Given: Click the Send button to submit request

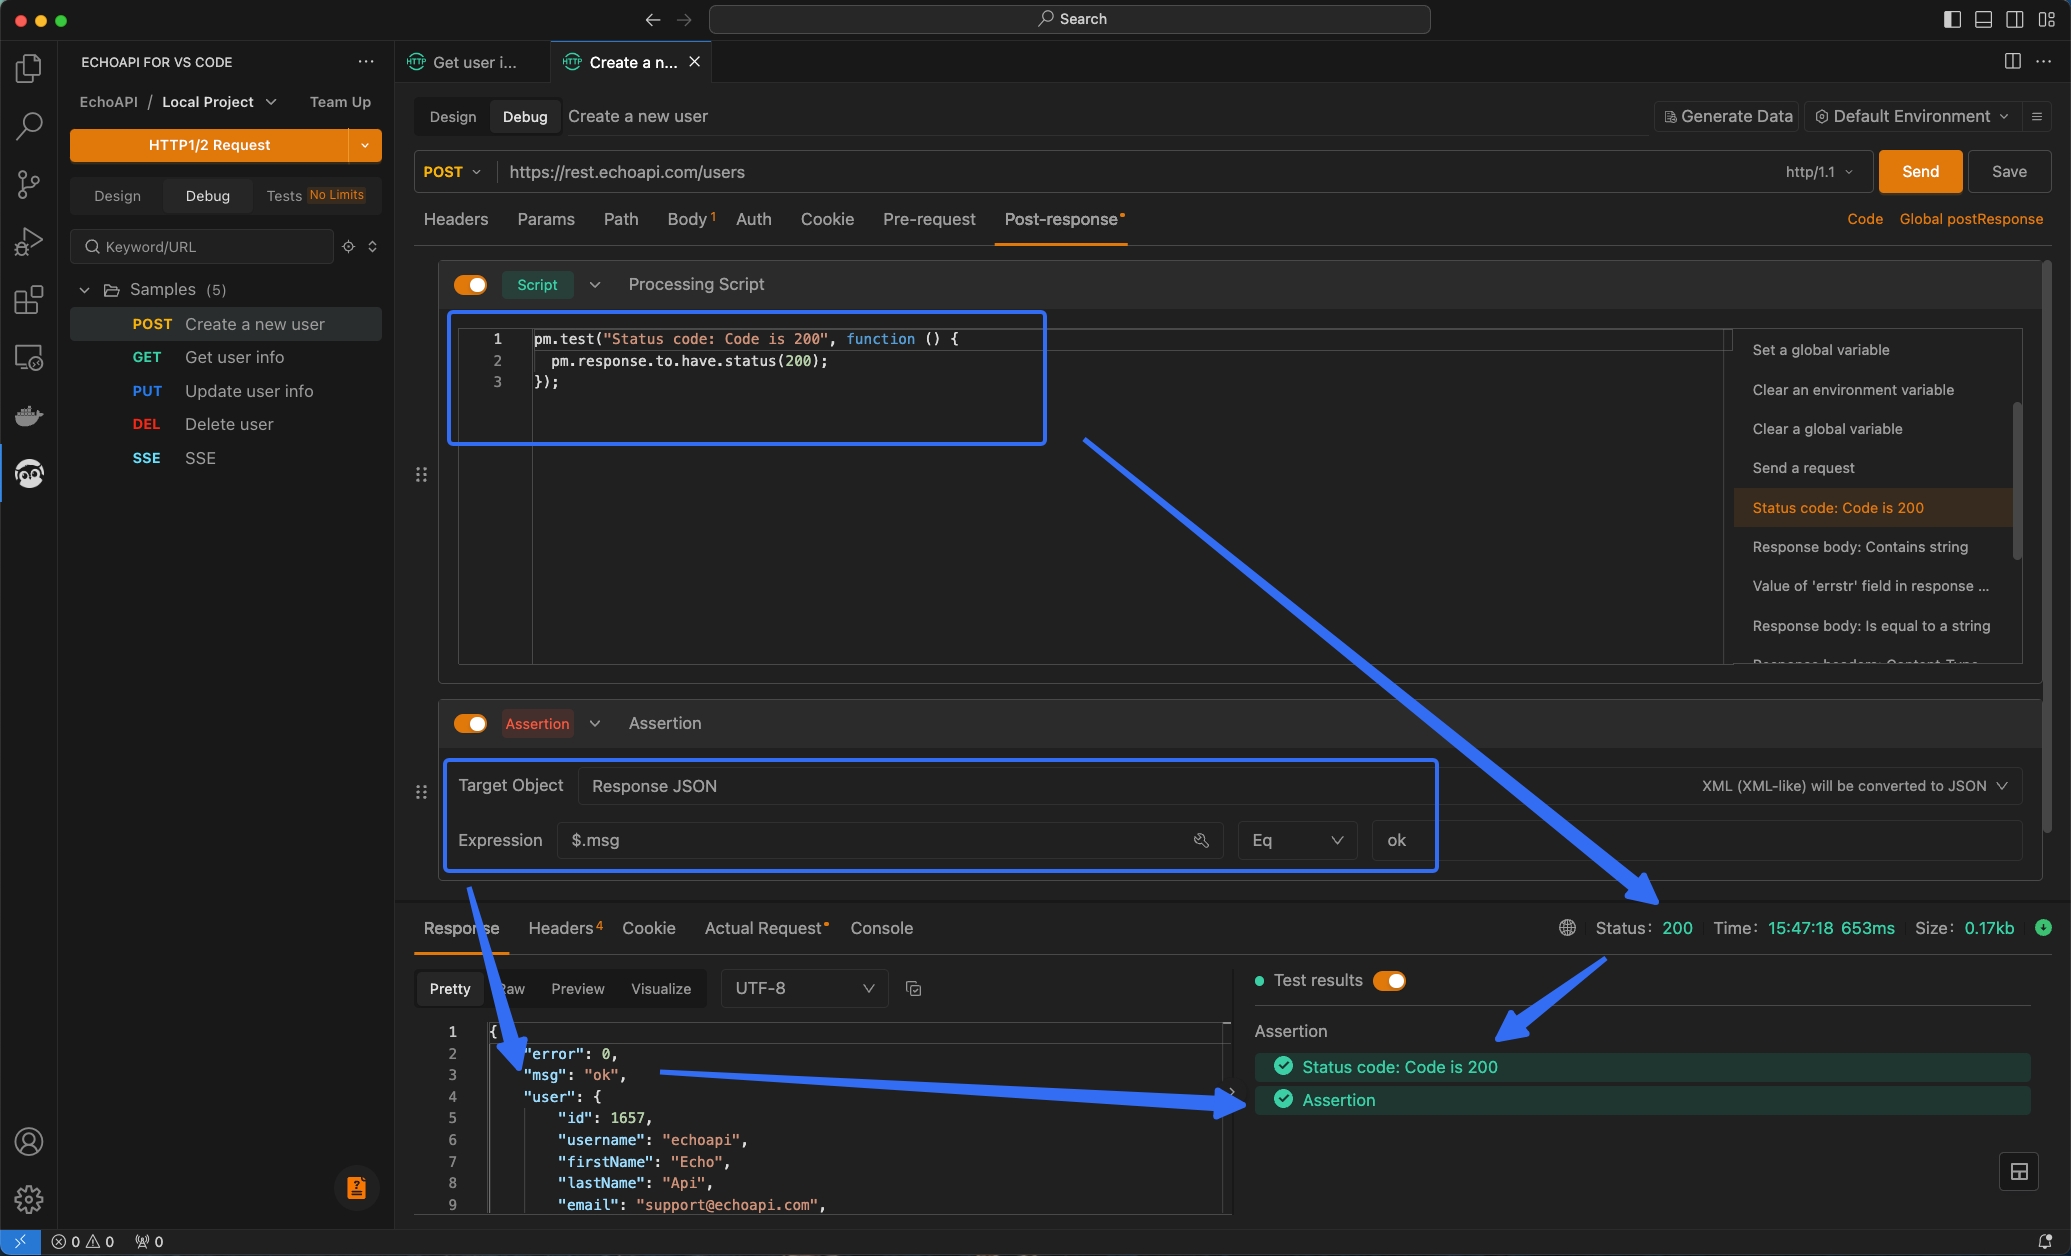Looking at the screenshot, I should pyautogui.click(x=1920, y=170).
